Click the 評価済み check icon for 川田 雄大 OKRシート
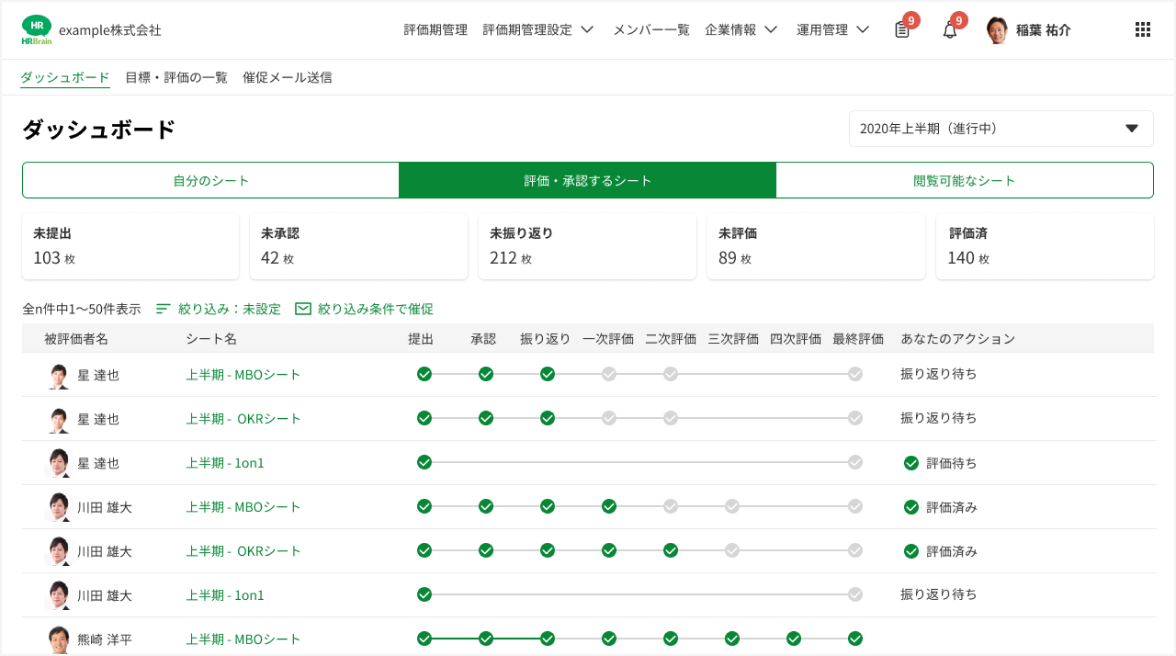The width and height of the screenshot is (1176, 656). click(911, 552)
